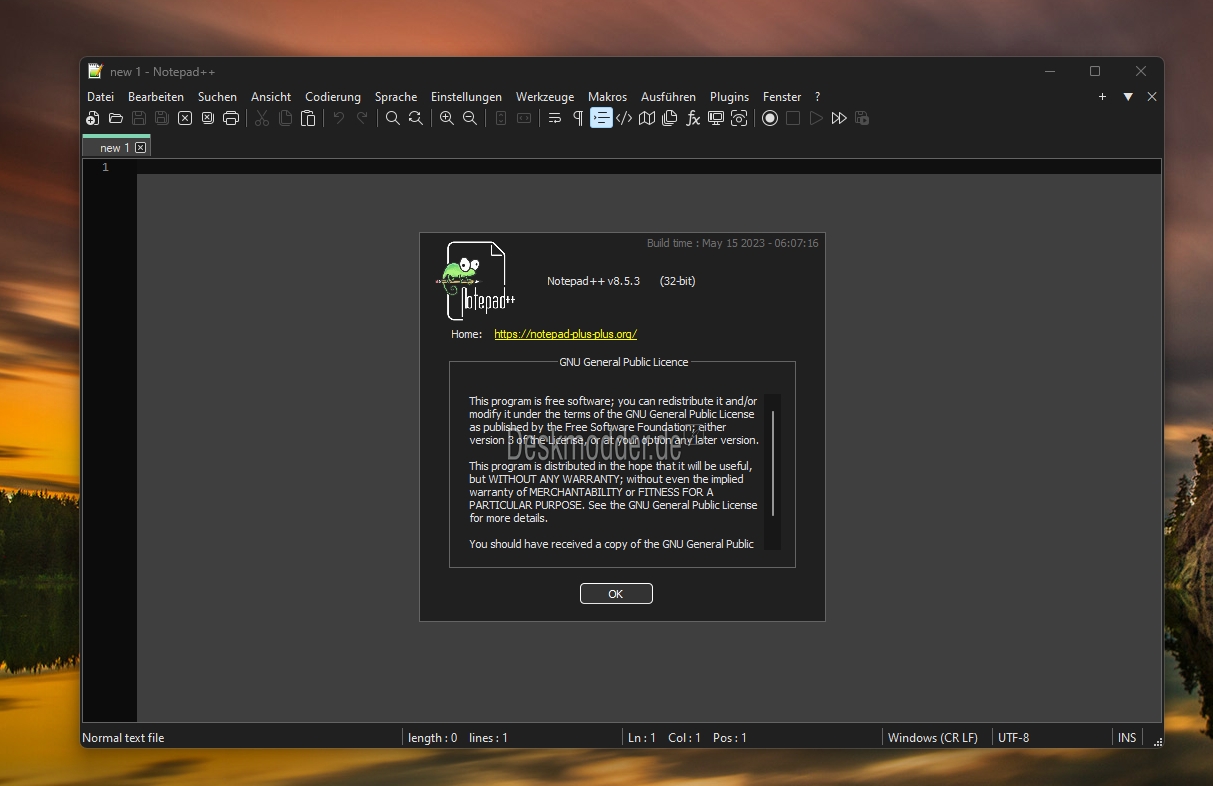Image resolution: width=1213 pixels, height=786 pixels.
Task: Toggle synchronized horizontal scrolling icon
Action: (524, 118)
